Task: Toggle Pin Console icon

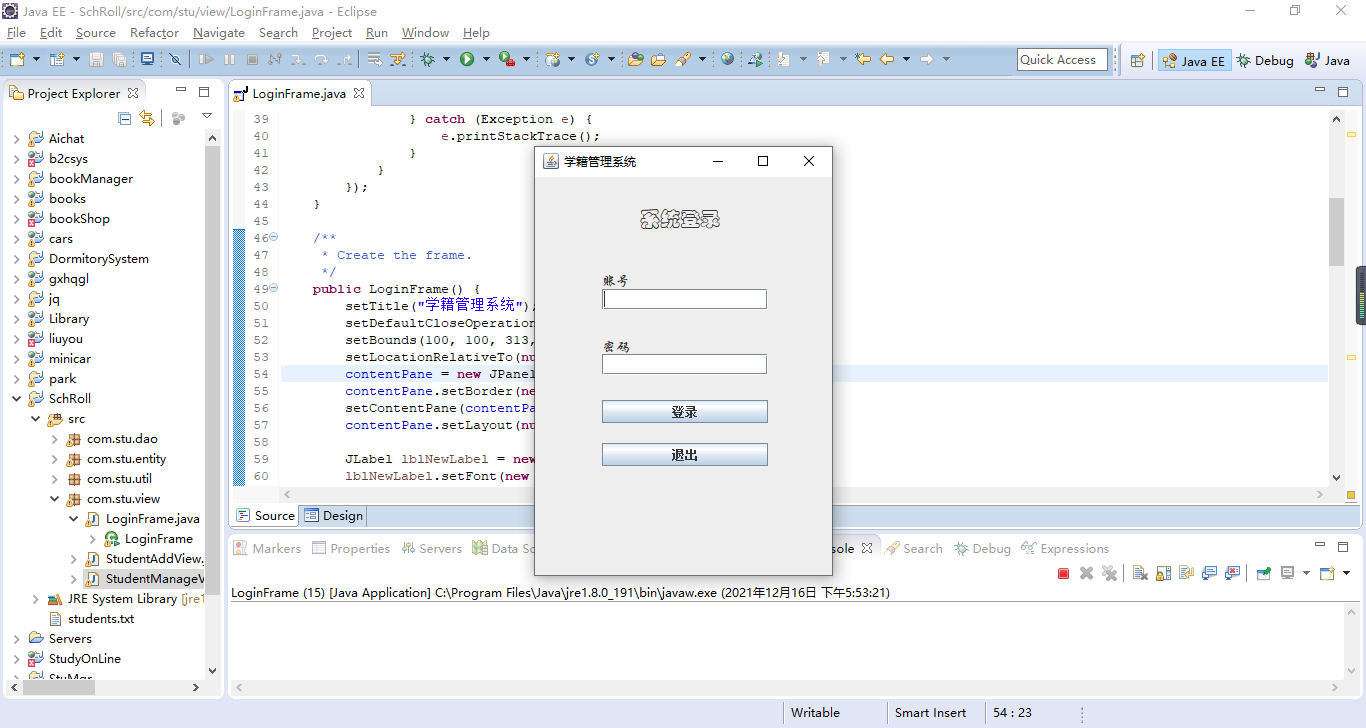Action: pos(1264,573)
